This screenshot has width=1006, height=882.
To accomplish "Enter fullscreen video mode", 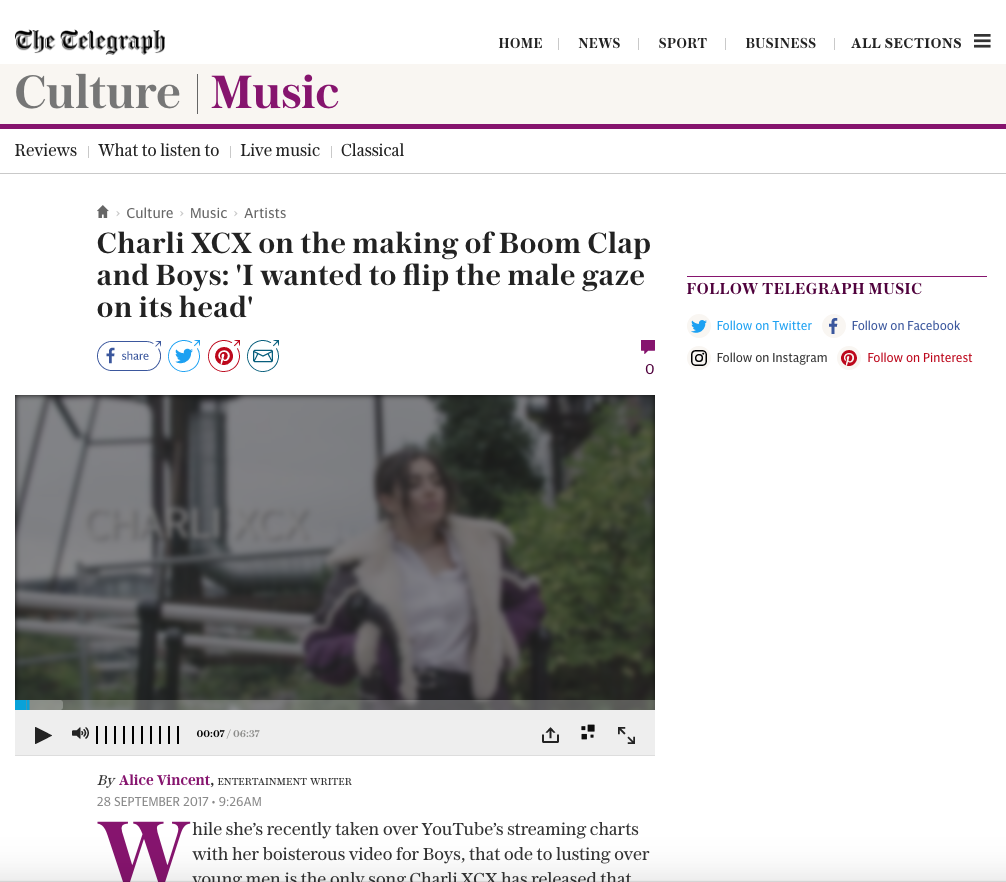I will pyautogui.click(x=626, y=735).
